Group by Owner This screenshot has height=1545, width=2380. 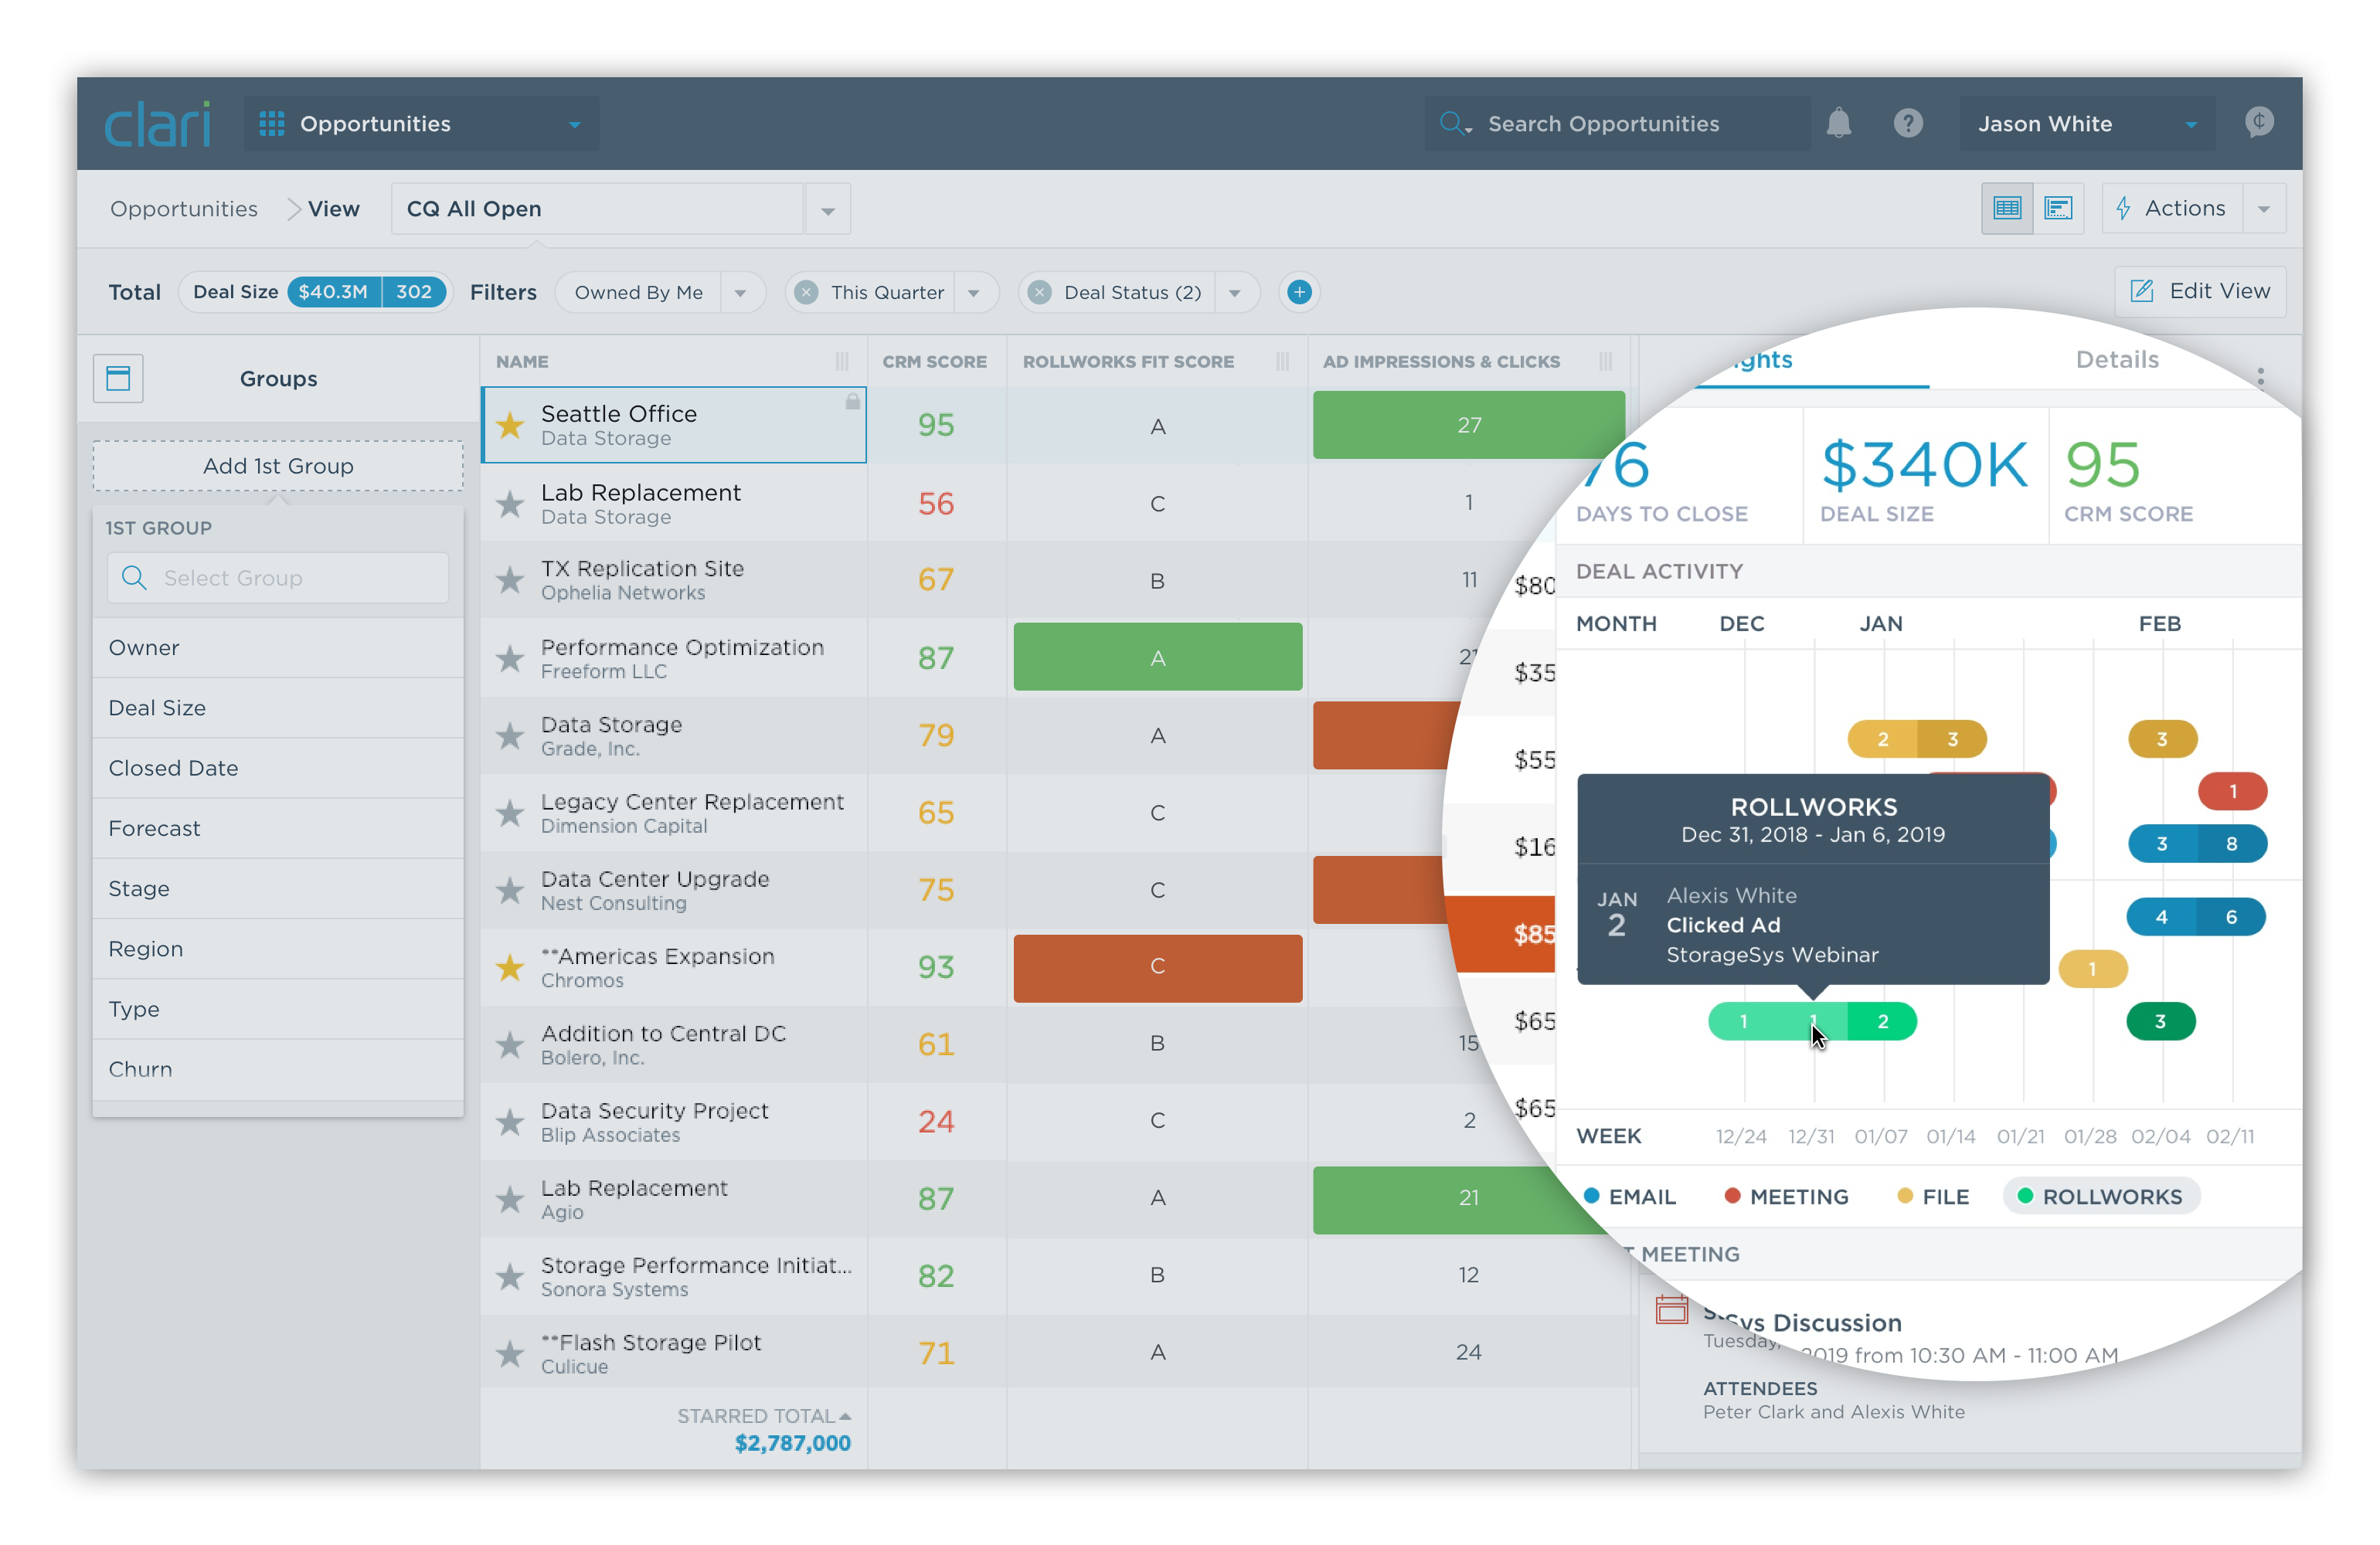278,648
